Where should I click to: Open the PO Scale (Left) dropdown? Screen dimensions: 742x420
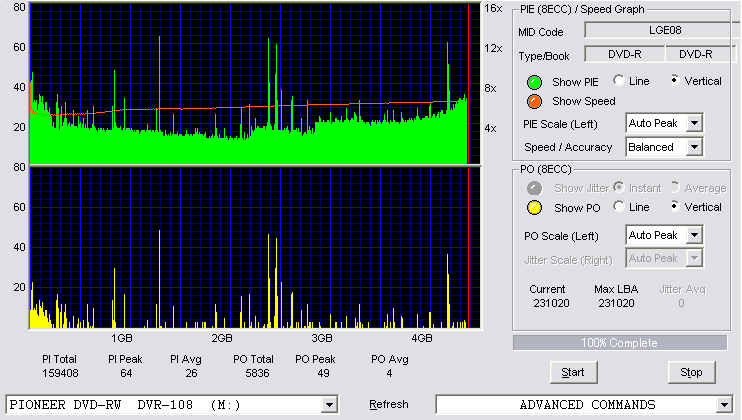coord(694,235)
